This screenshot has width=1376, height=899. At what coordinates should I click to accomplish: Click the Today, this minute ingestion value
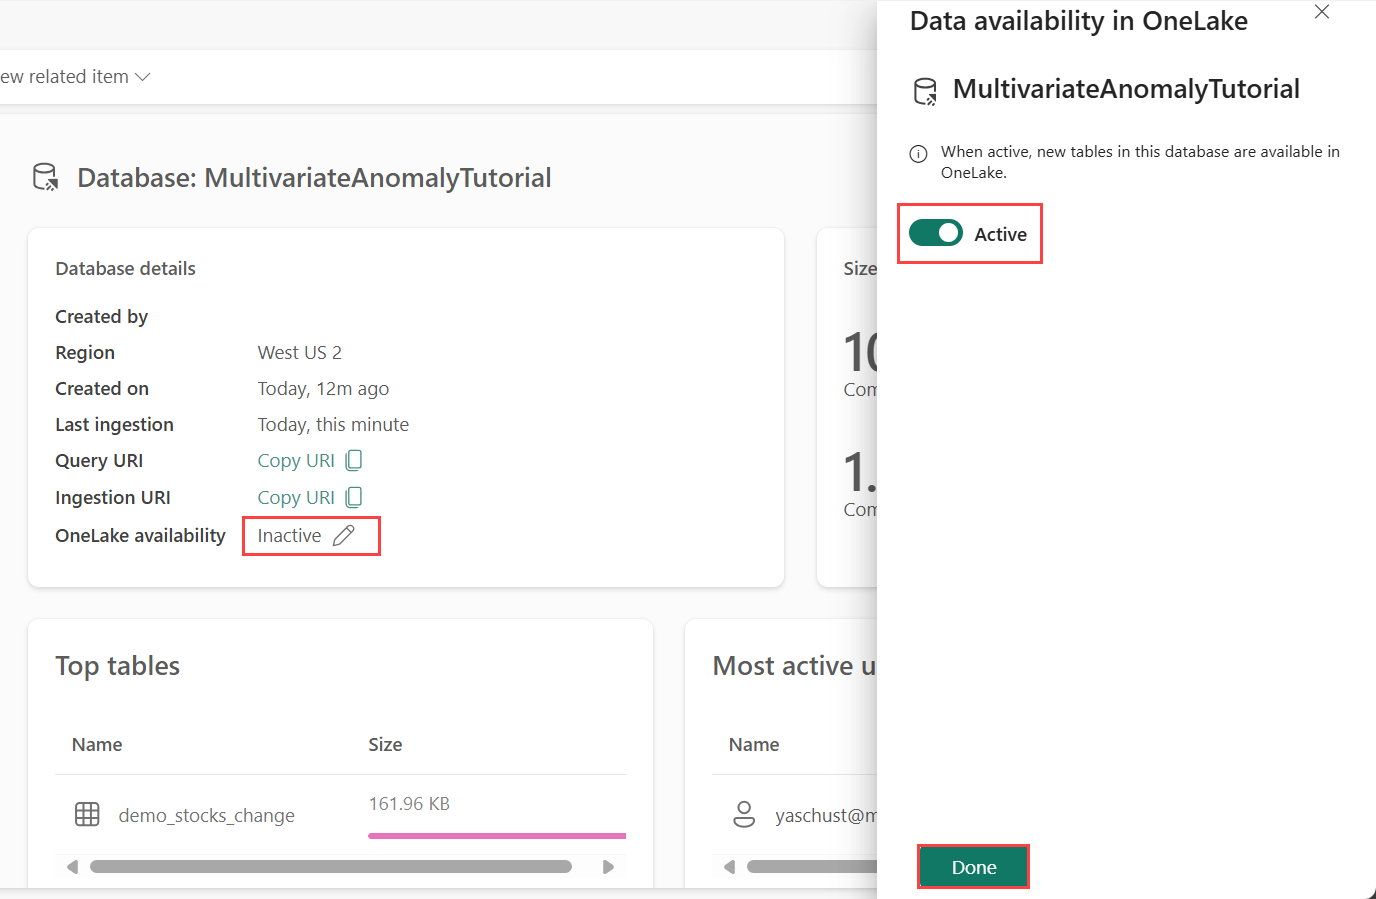click(x=333, y=425)
